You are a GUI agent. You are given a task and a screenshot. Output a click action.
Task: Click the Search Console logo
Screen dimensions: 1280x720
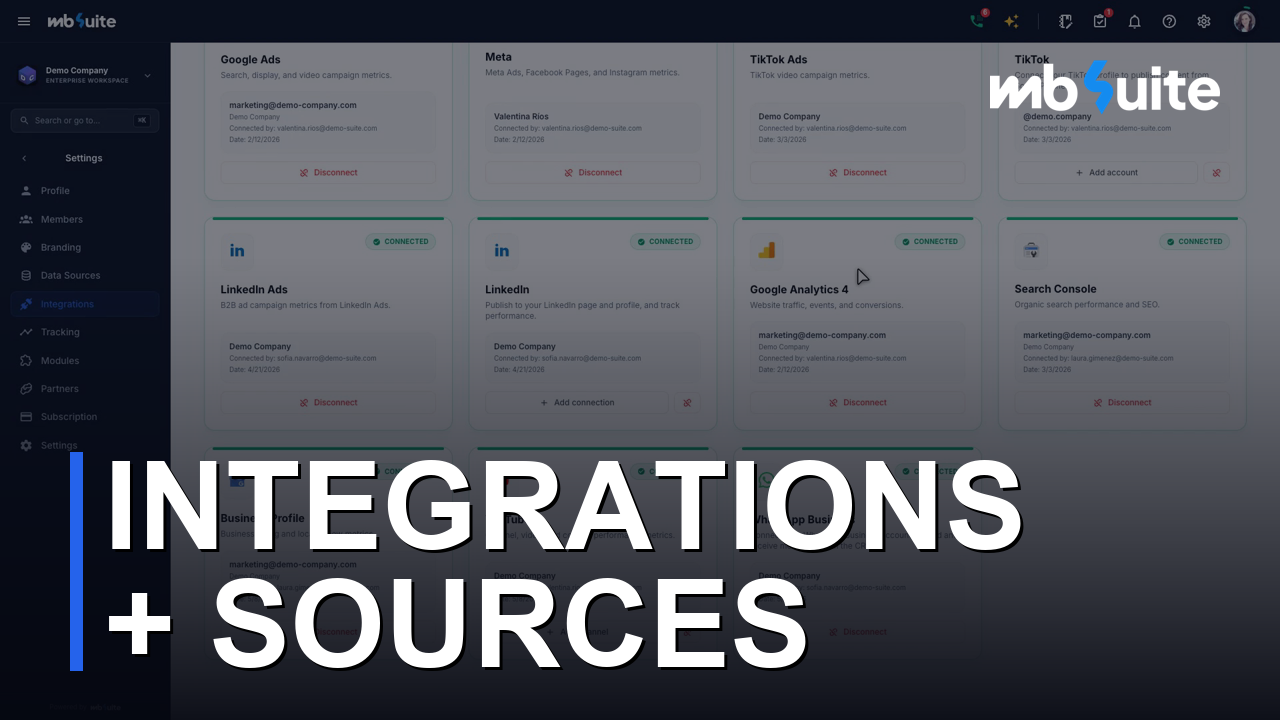(x=1031, y=250)
